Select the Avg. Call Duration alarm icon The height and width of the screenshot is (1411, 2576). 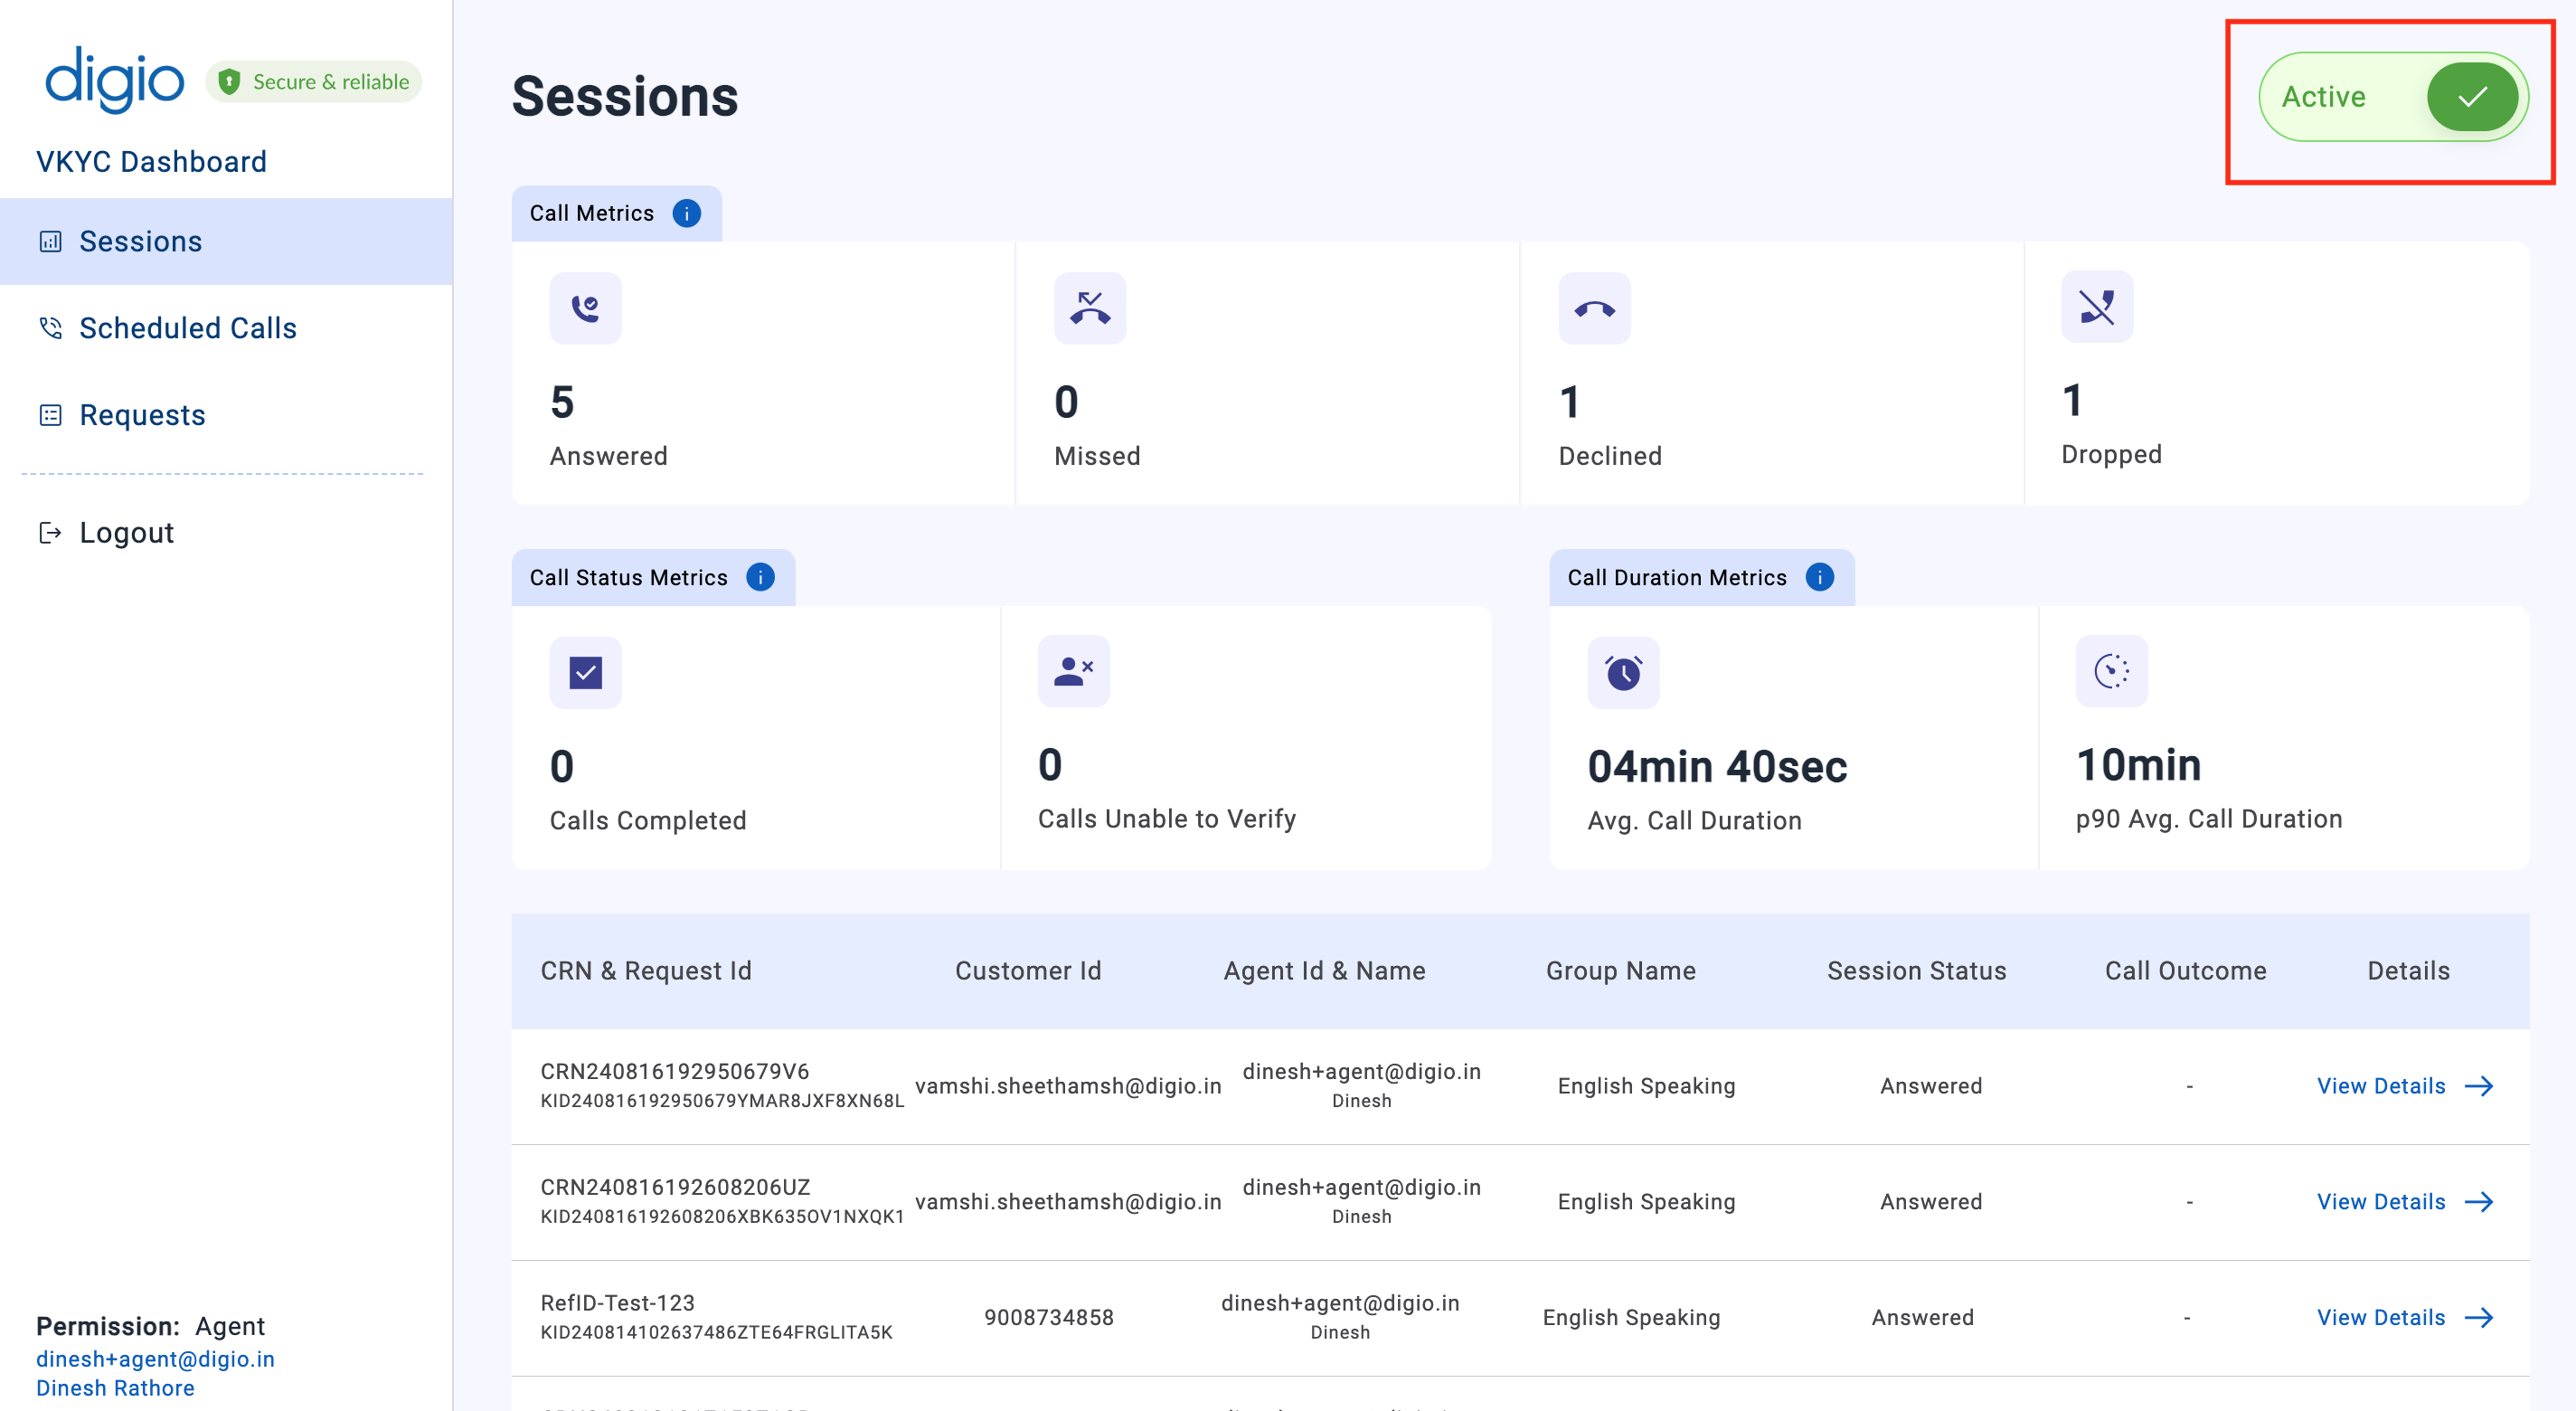pyautogui.click(x=1624, y=672)
